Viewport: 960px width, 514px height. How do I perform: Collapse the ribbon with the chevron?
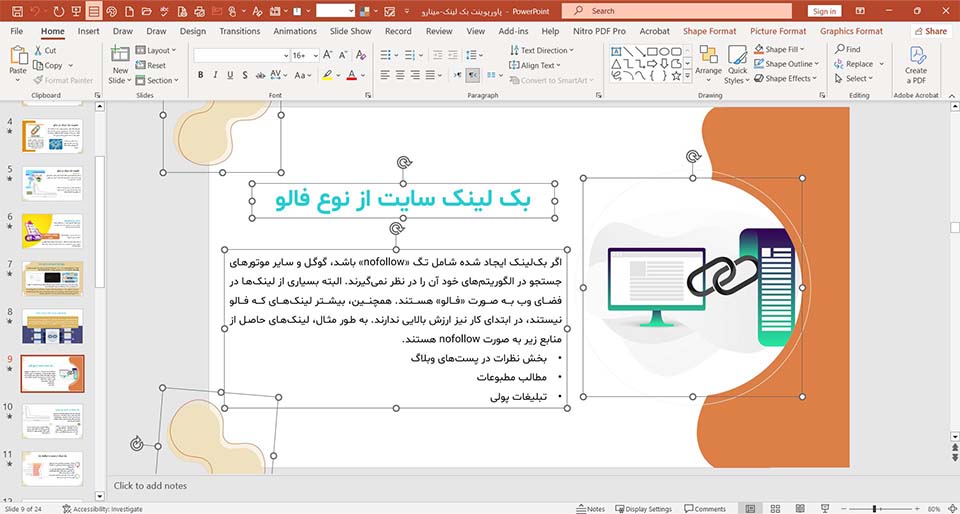[951, 95]
